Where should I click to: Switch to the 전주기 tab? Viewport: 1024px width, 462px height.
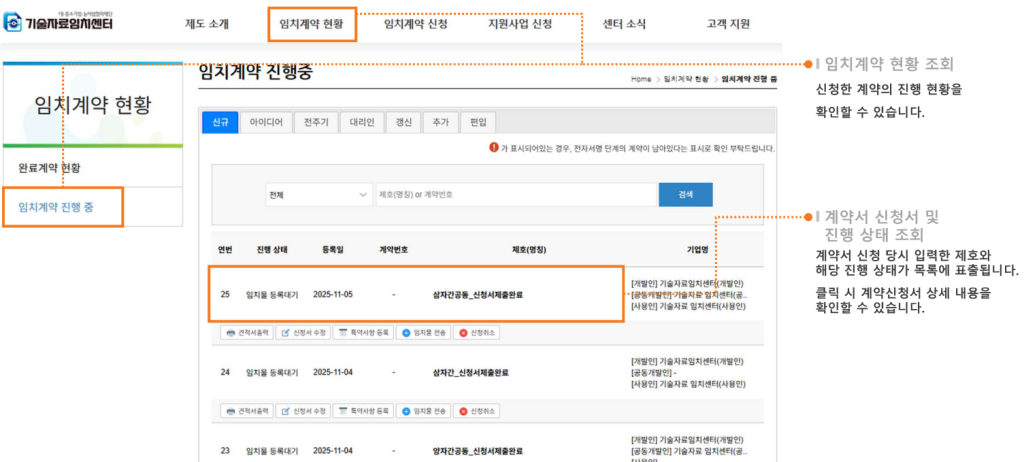(316, 123)
